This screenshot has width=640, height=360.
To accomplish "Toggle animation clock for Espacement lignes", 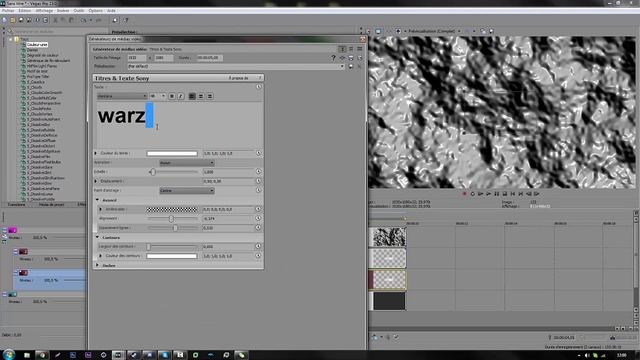I will (x=258, y=228).
